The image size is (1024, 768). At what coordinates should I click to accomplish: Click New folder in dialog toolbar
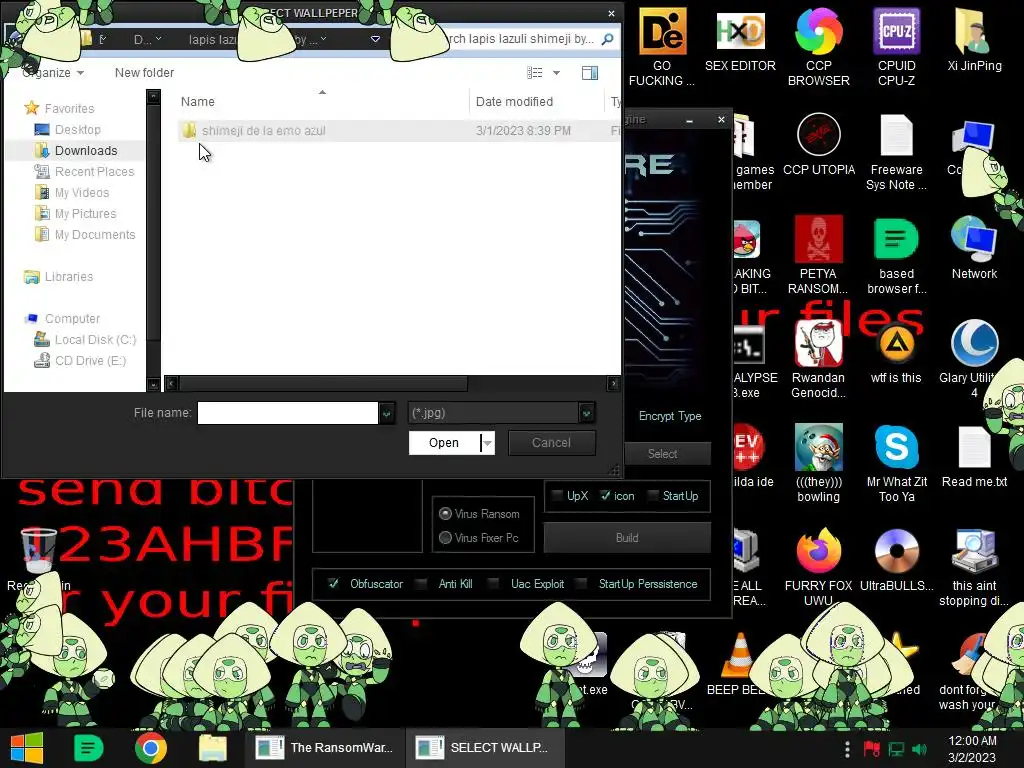coord(144,72)
